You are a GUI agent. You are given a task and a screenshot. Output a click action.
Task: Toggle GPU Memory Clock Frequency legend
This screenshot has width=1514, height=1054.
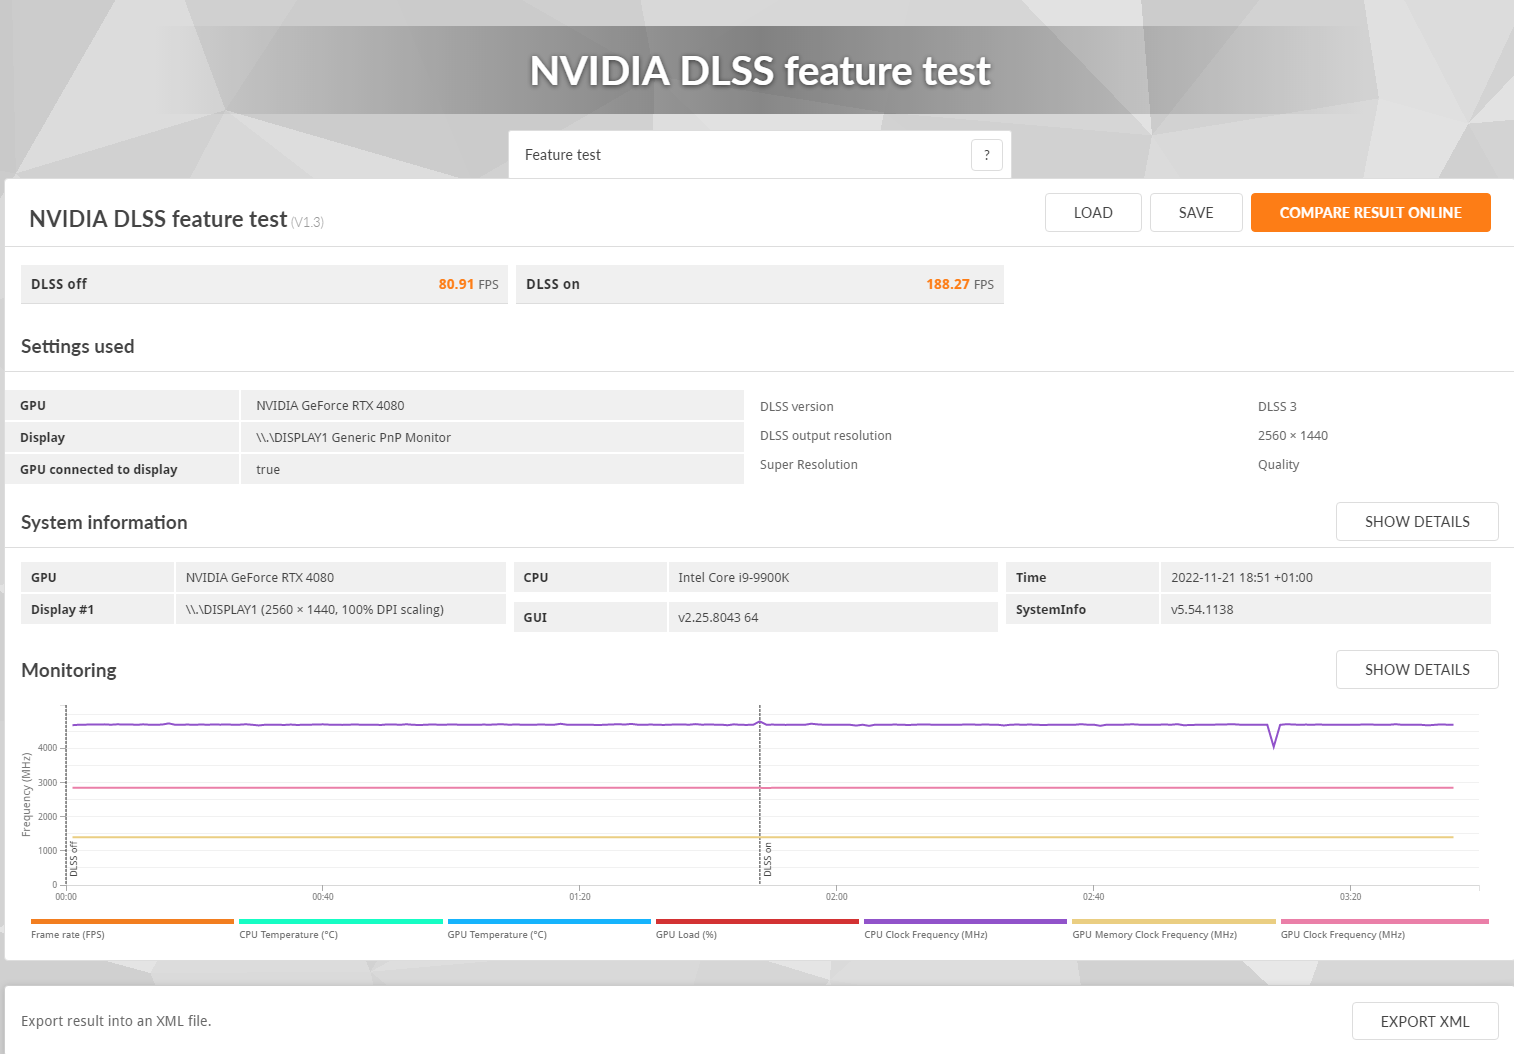(x=1174, y=930)
